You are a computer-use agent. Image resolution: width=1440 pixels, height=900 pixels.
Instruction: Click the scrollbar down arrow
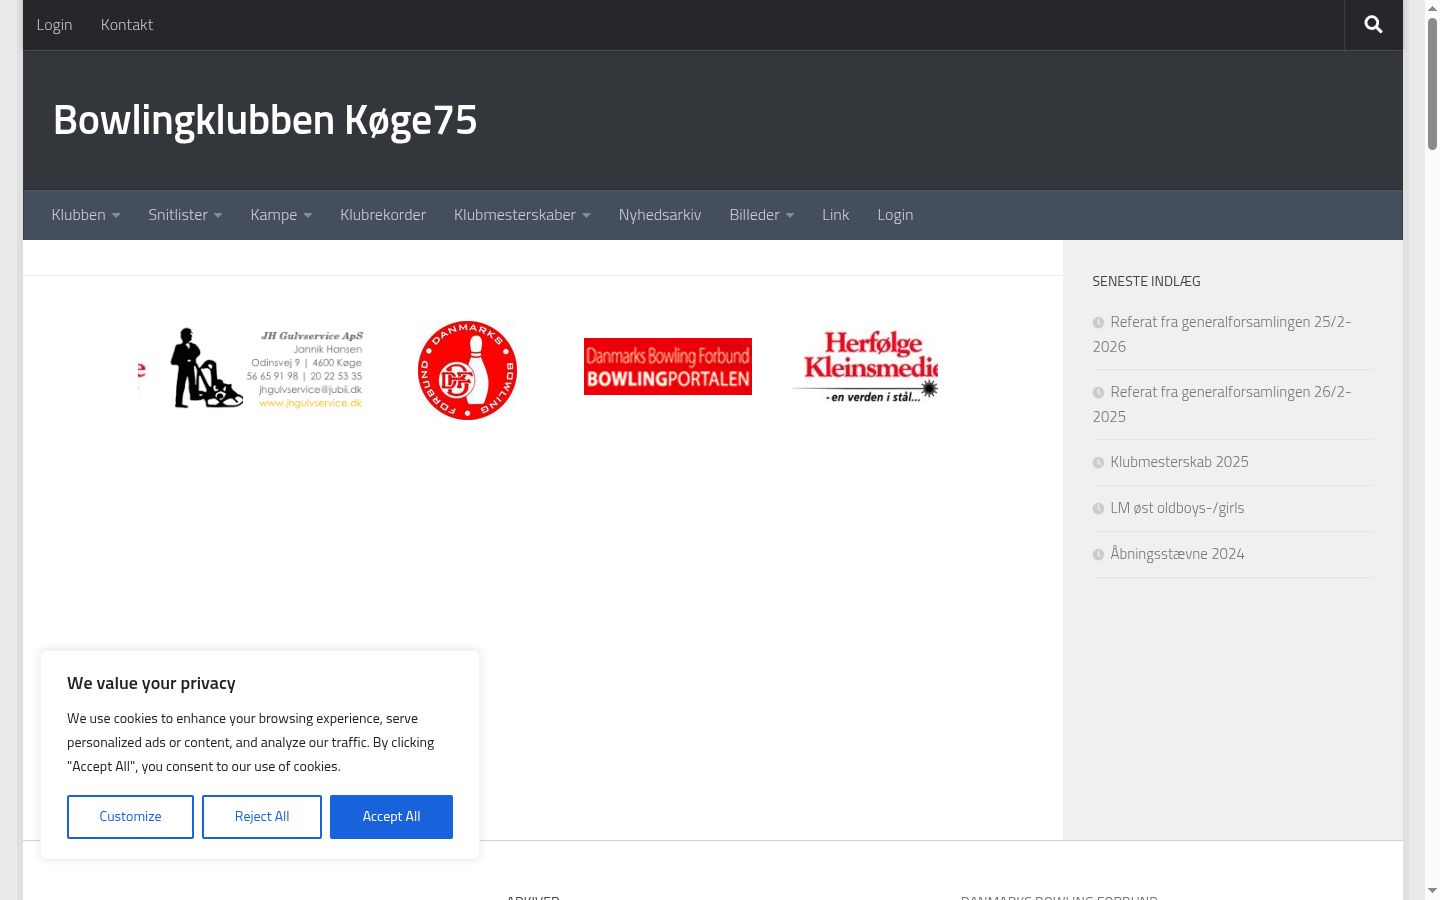(1432, 891)
